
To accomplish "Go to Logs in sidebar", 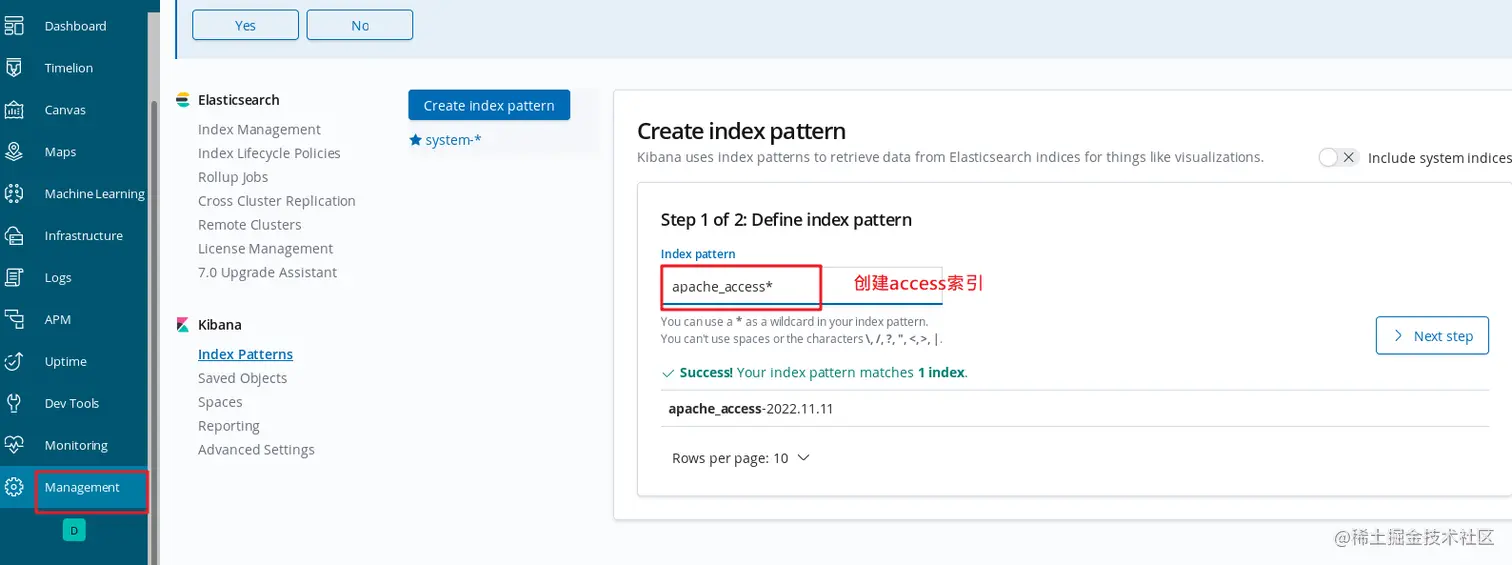I will (x=58, y=278).
